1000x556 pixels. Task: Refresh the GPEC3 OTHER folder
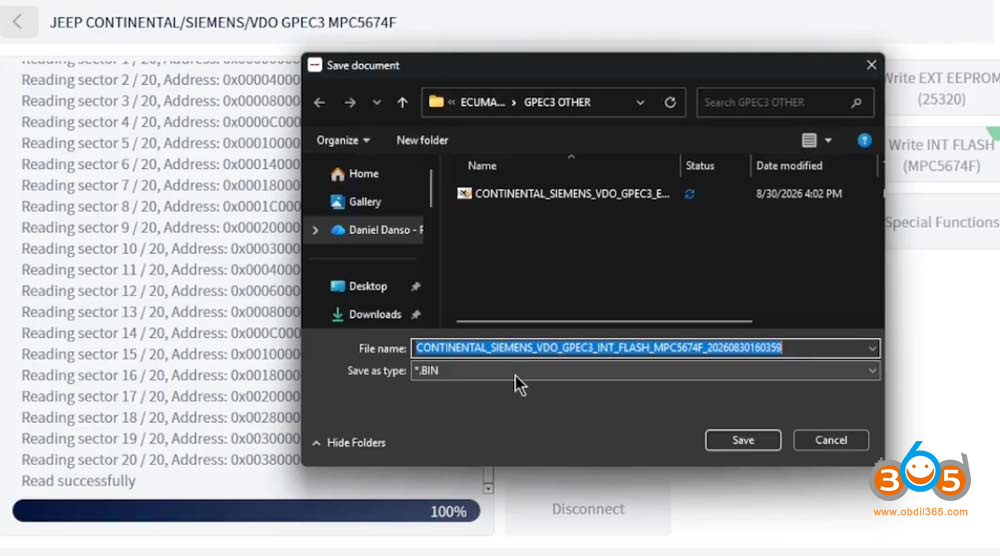point(670,103)
